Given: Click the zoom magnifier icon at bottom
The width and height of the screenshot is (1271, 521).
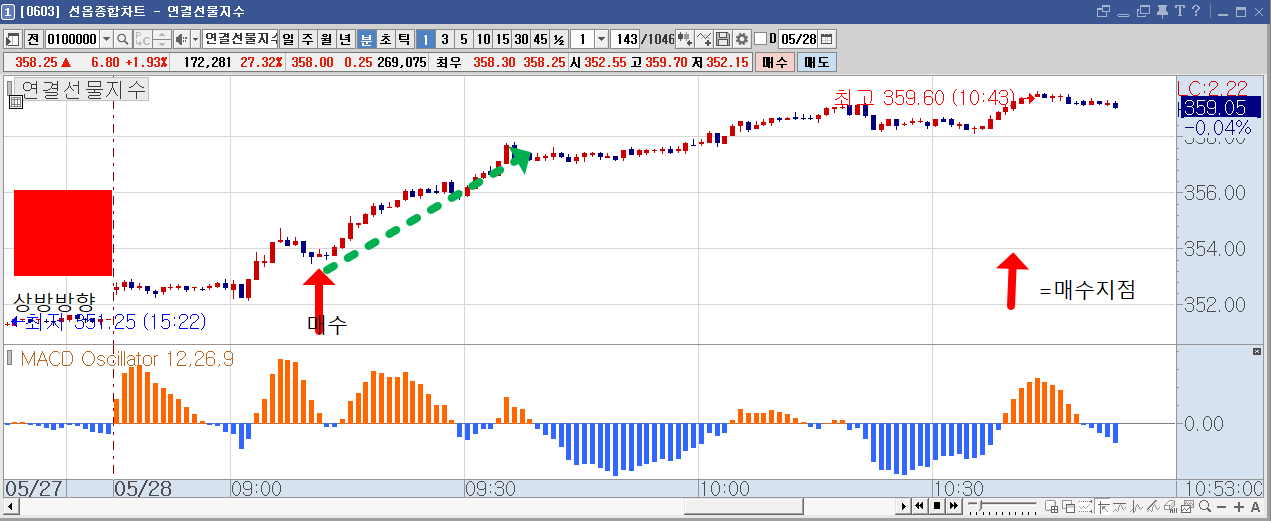Looking at the screenshot, I should [x=1205, y=506].
